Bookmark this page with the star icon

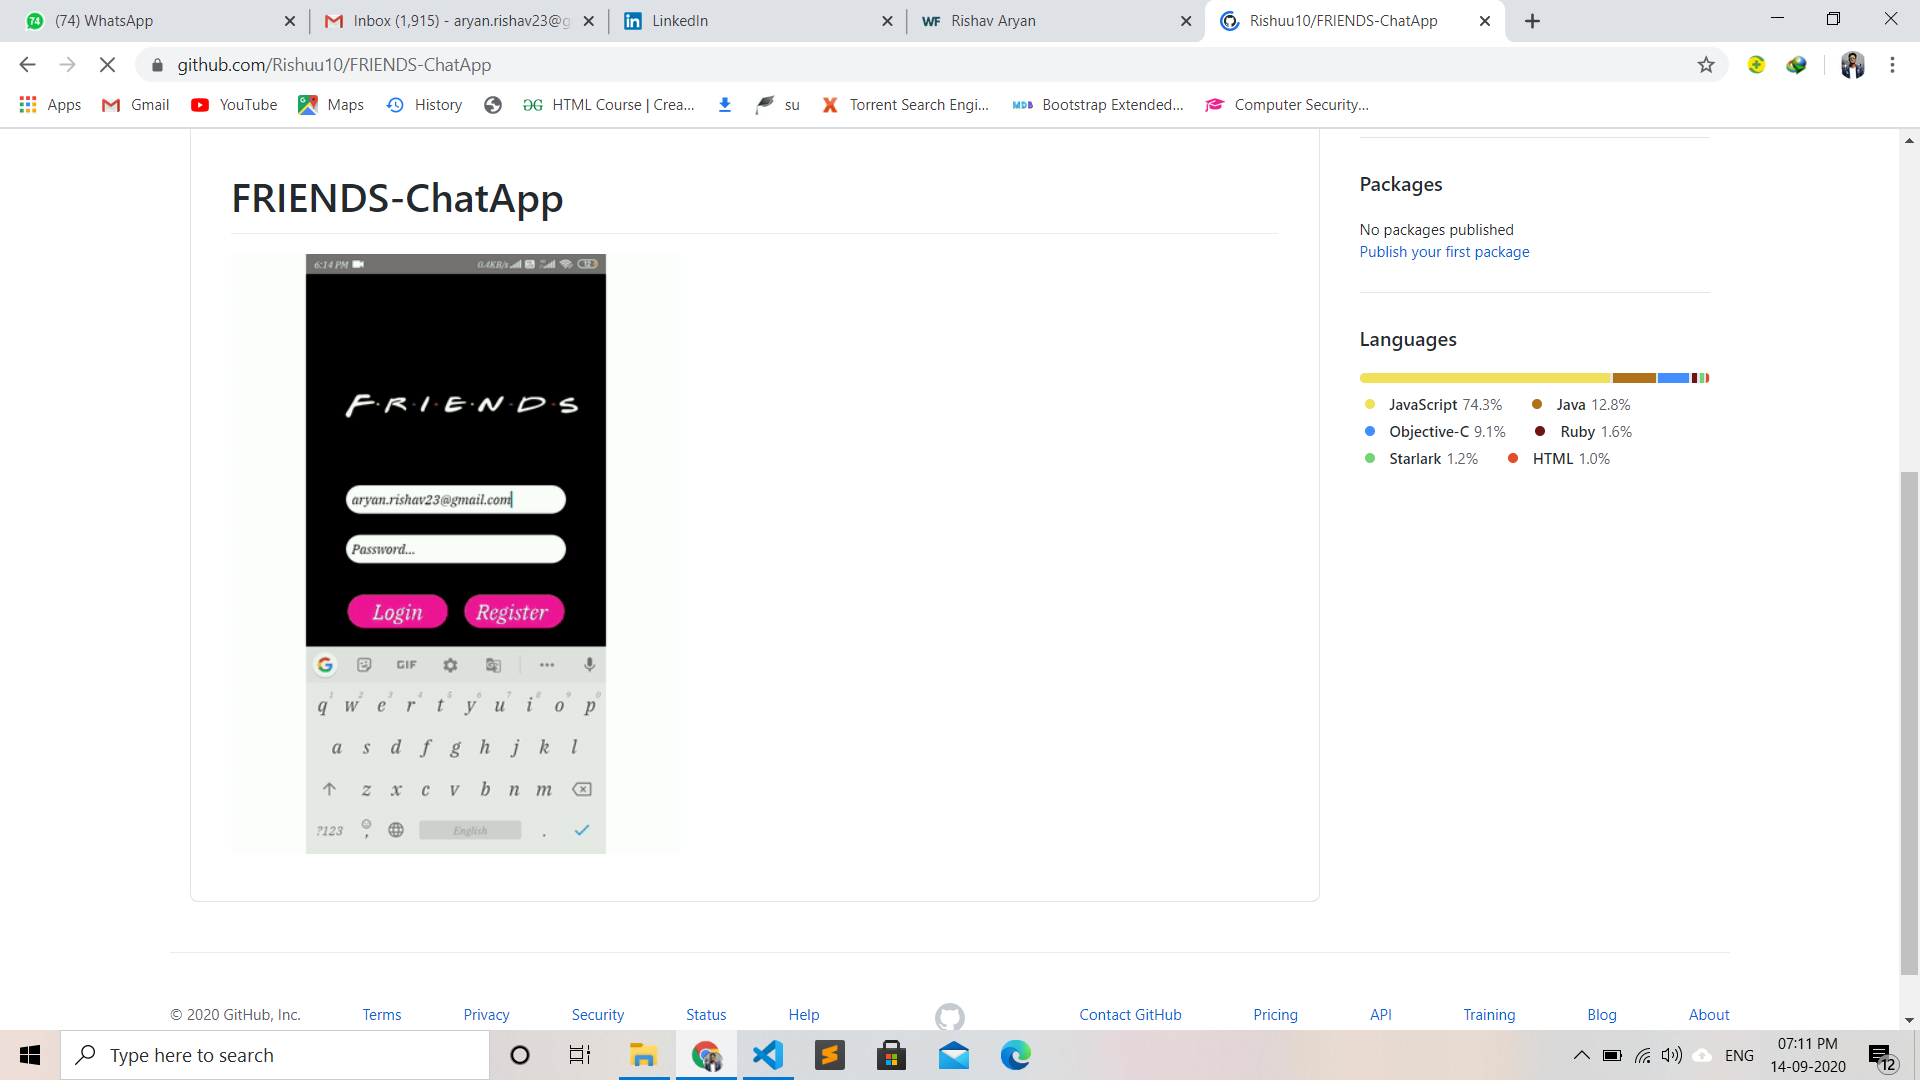1706,65
